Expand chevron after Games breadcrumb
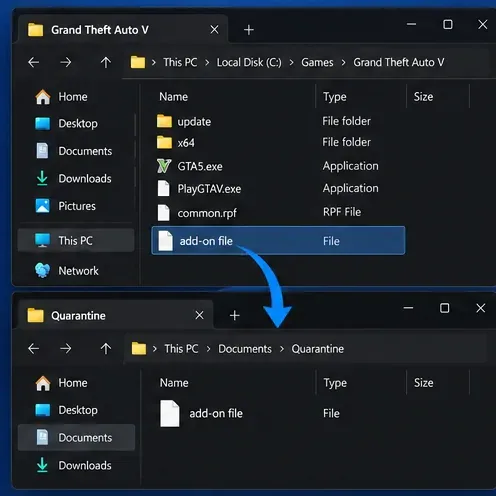This screenshot has width=496, height=496. click(343, 63)
